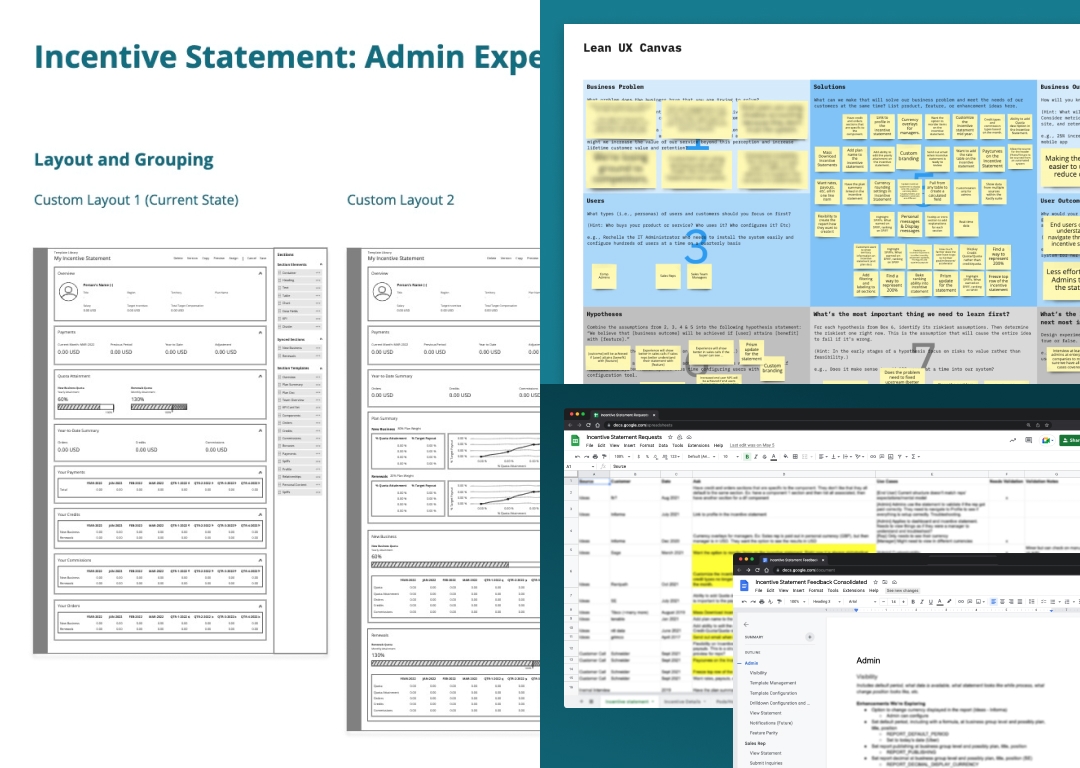Image resolution: width=1080 pixels, height=768 pixels.
Task: Open zoom dropdown in Sheets toolbar
Action: coord(622,457)
